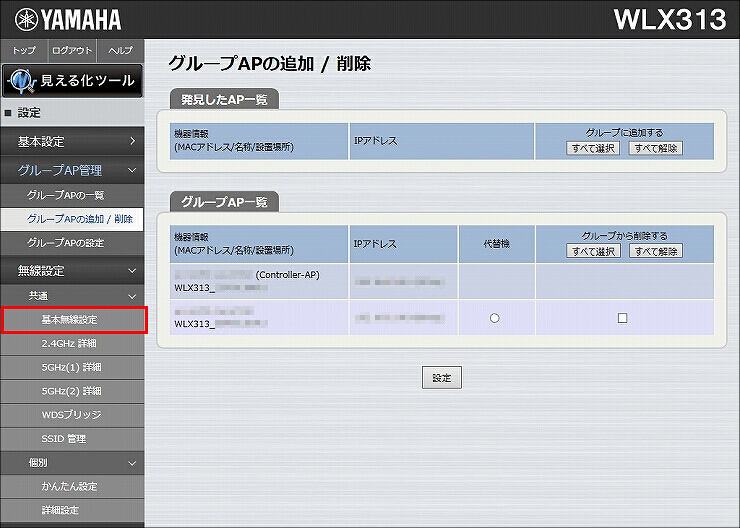The image size is (740, 528).
Task: Expand 基本設定 menu section
Action: tap(72, 141)
